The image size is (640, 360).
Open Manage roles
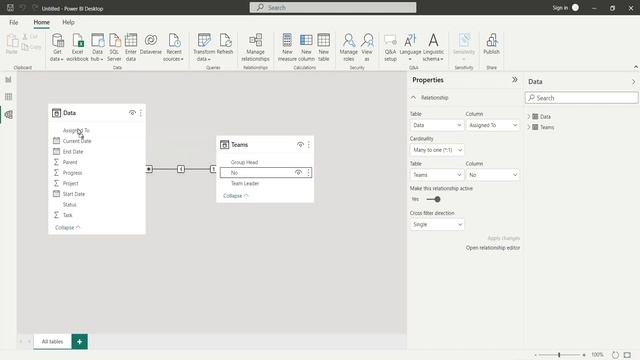pos(349,47)
